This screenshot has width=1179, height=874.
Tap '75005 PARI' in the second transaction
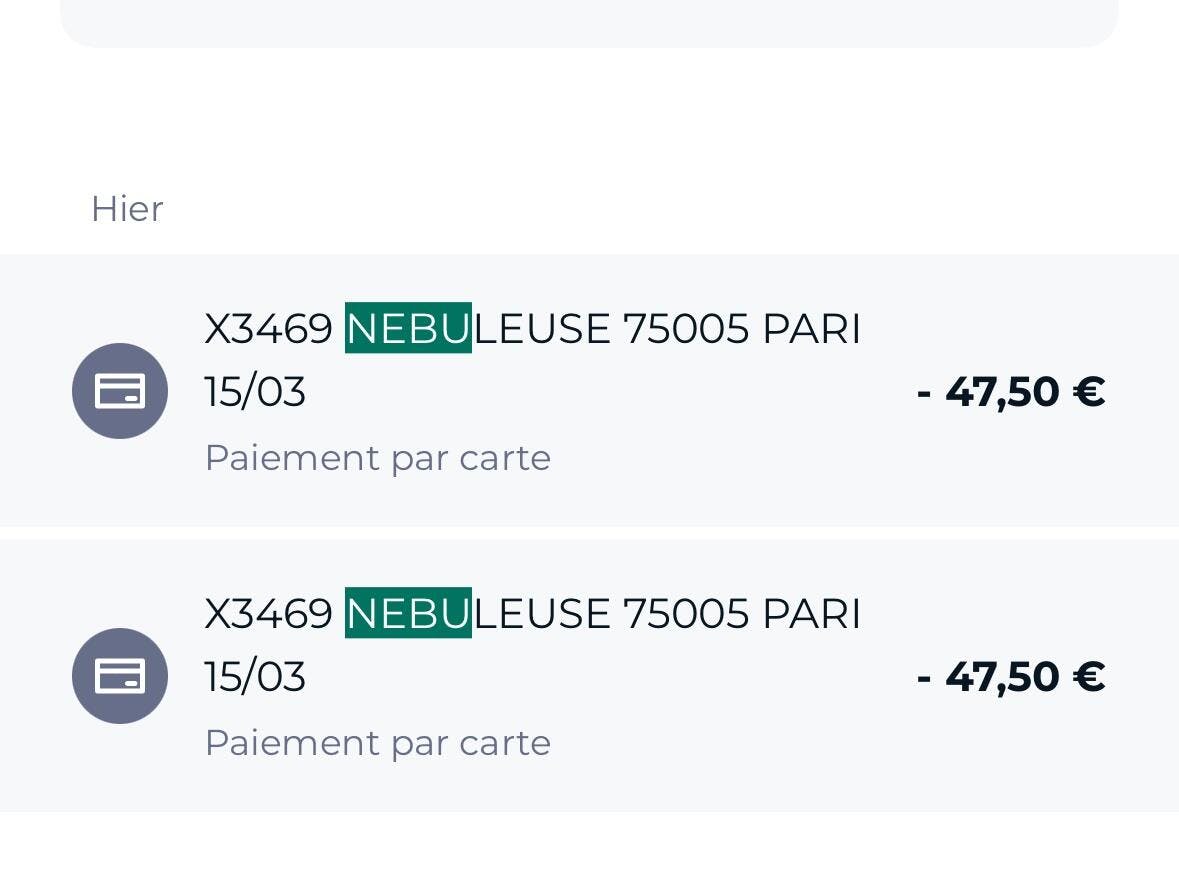(741, 614)
